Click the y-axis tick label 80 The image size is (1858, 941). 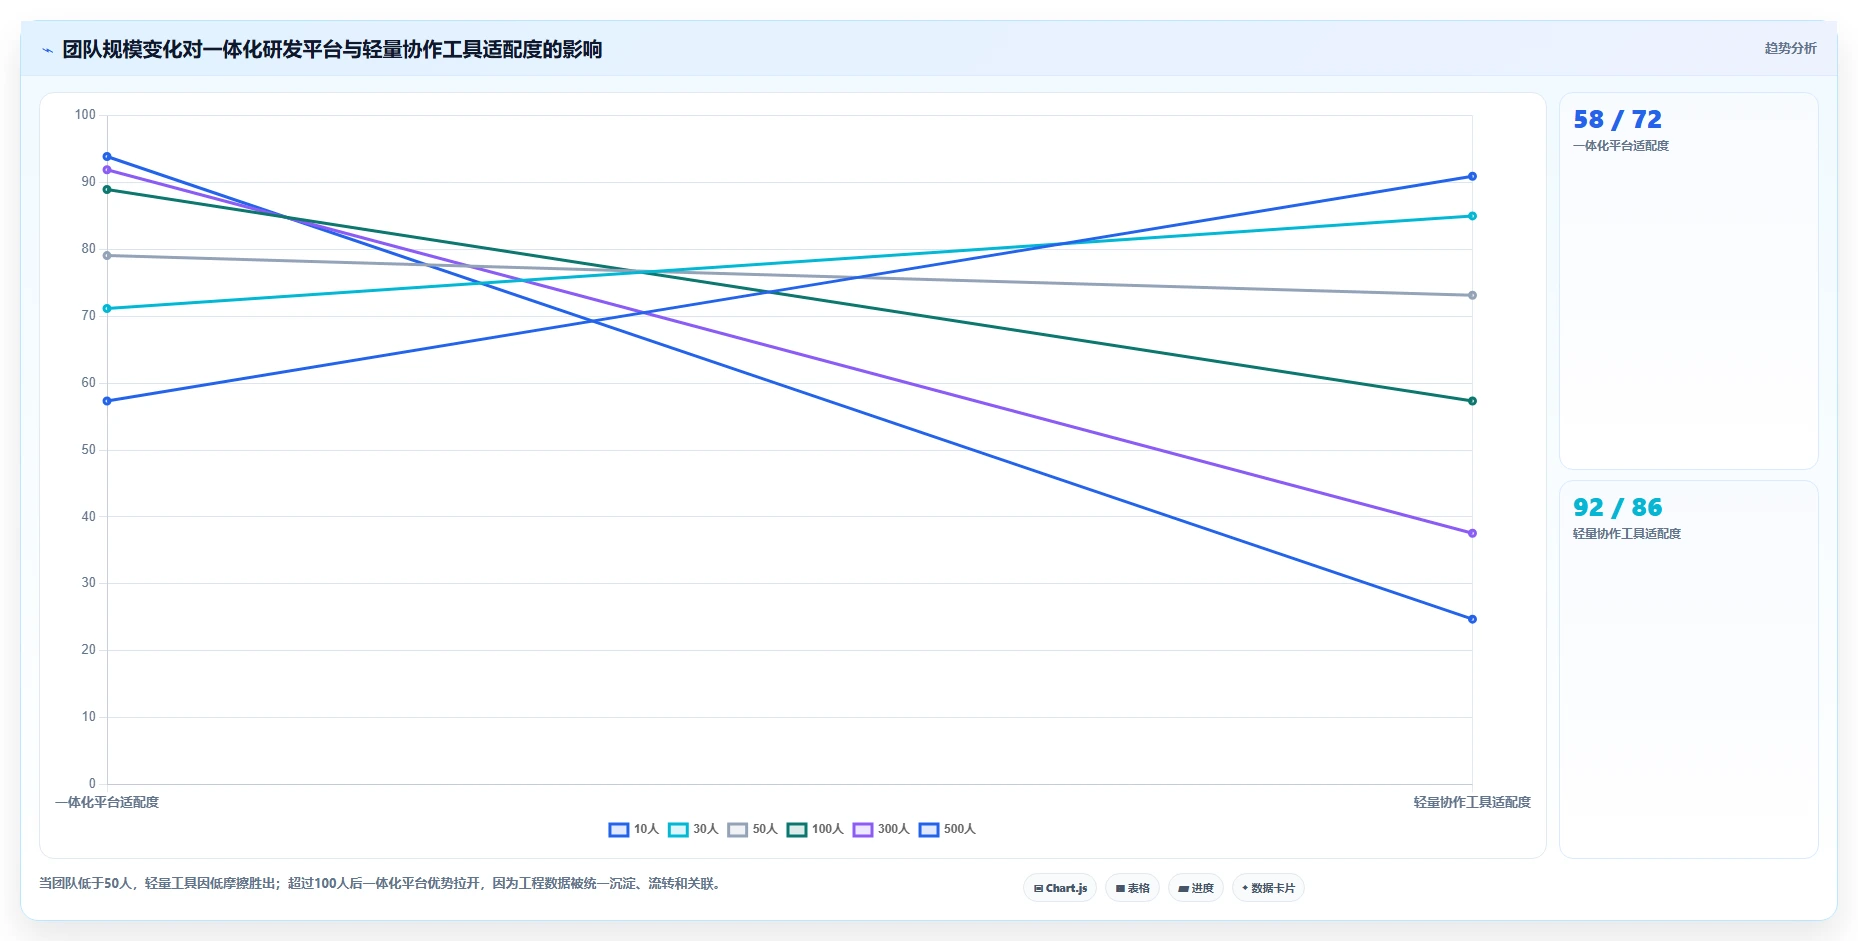click(89, 249)
